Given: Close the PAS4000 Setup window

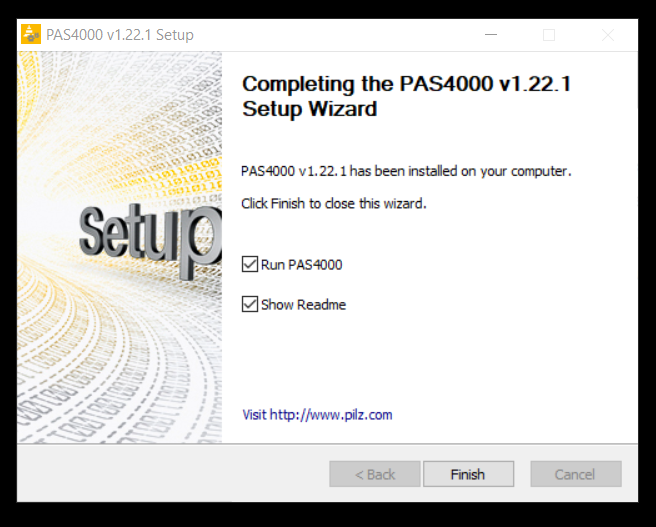Looking at the screenshot, I should point(608,35).
